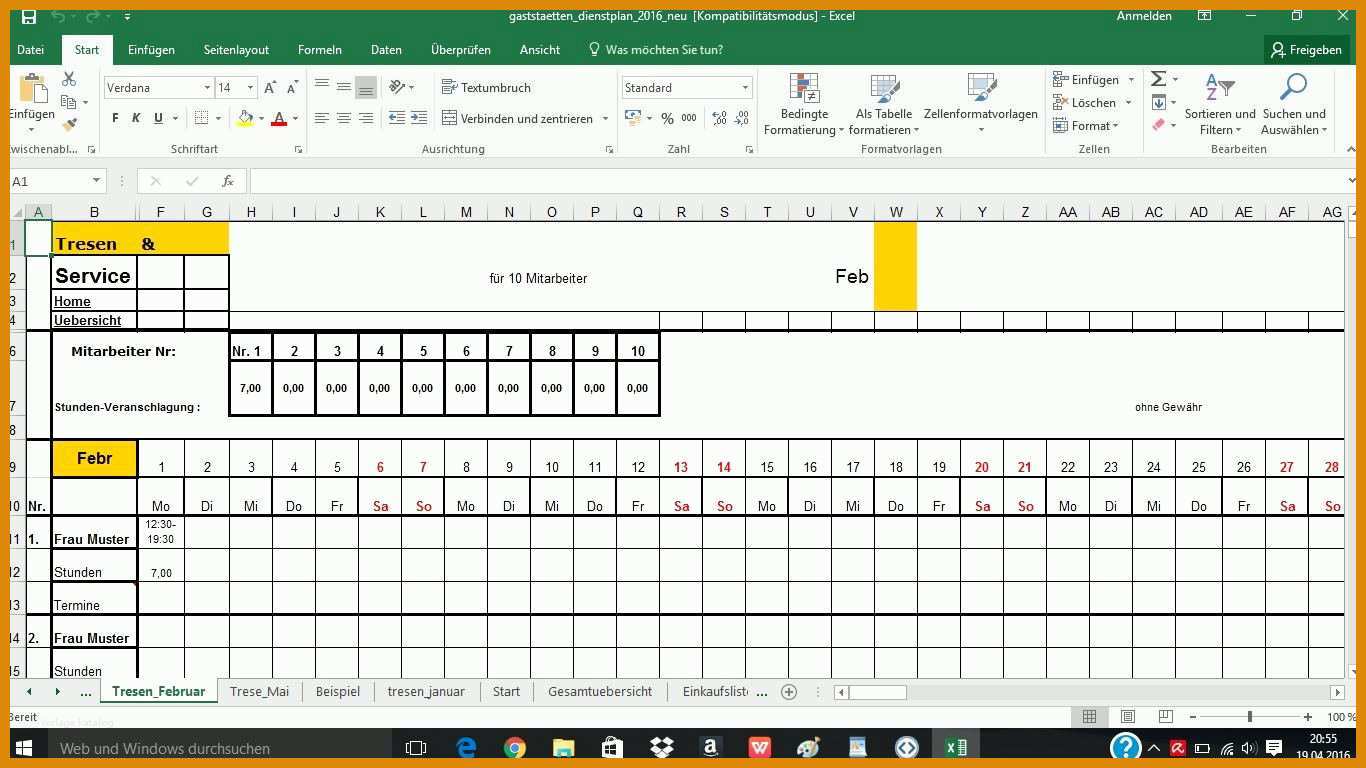Open the Datei tab
This screenshot has width=1366, height=768.
tap(31, 49)
